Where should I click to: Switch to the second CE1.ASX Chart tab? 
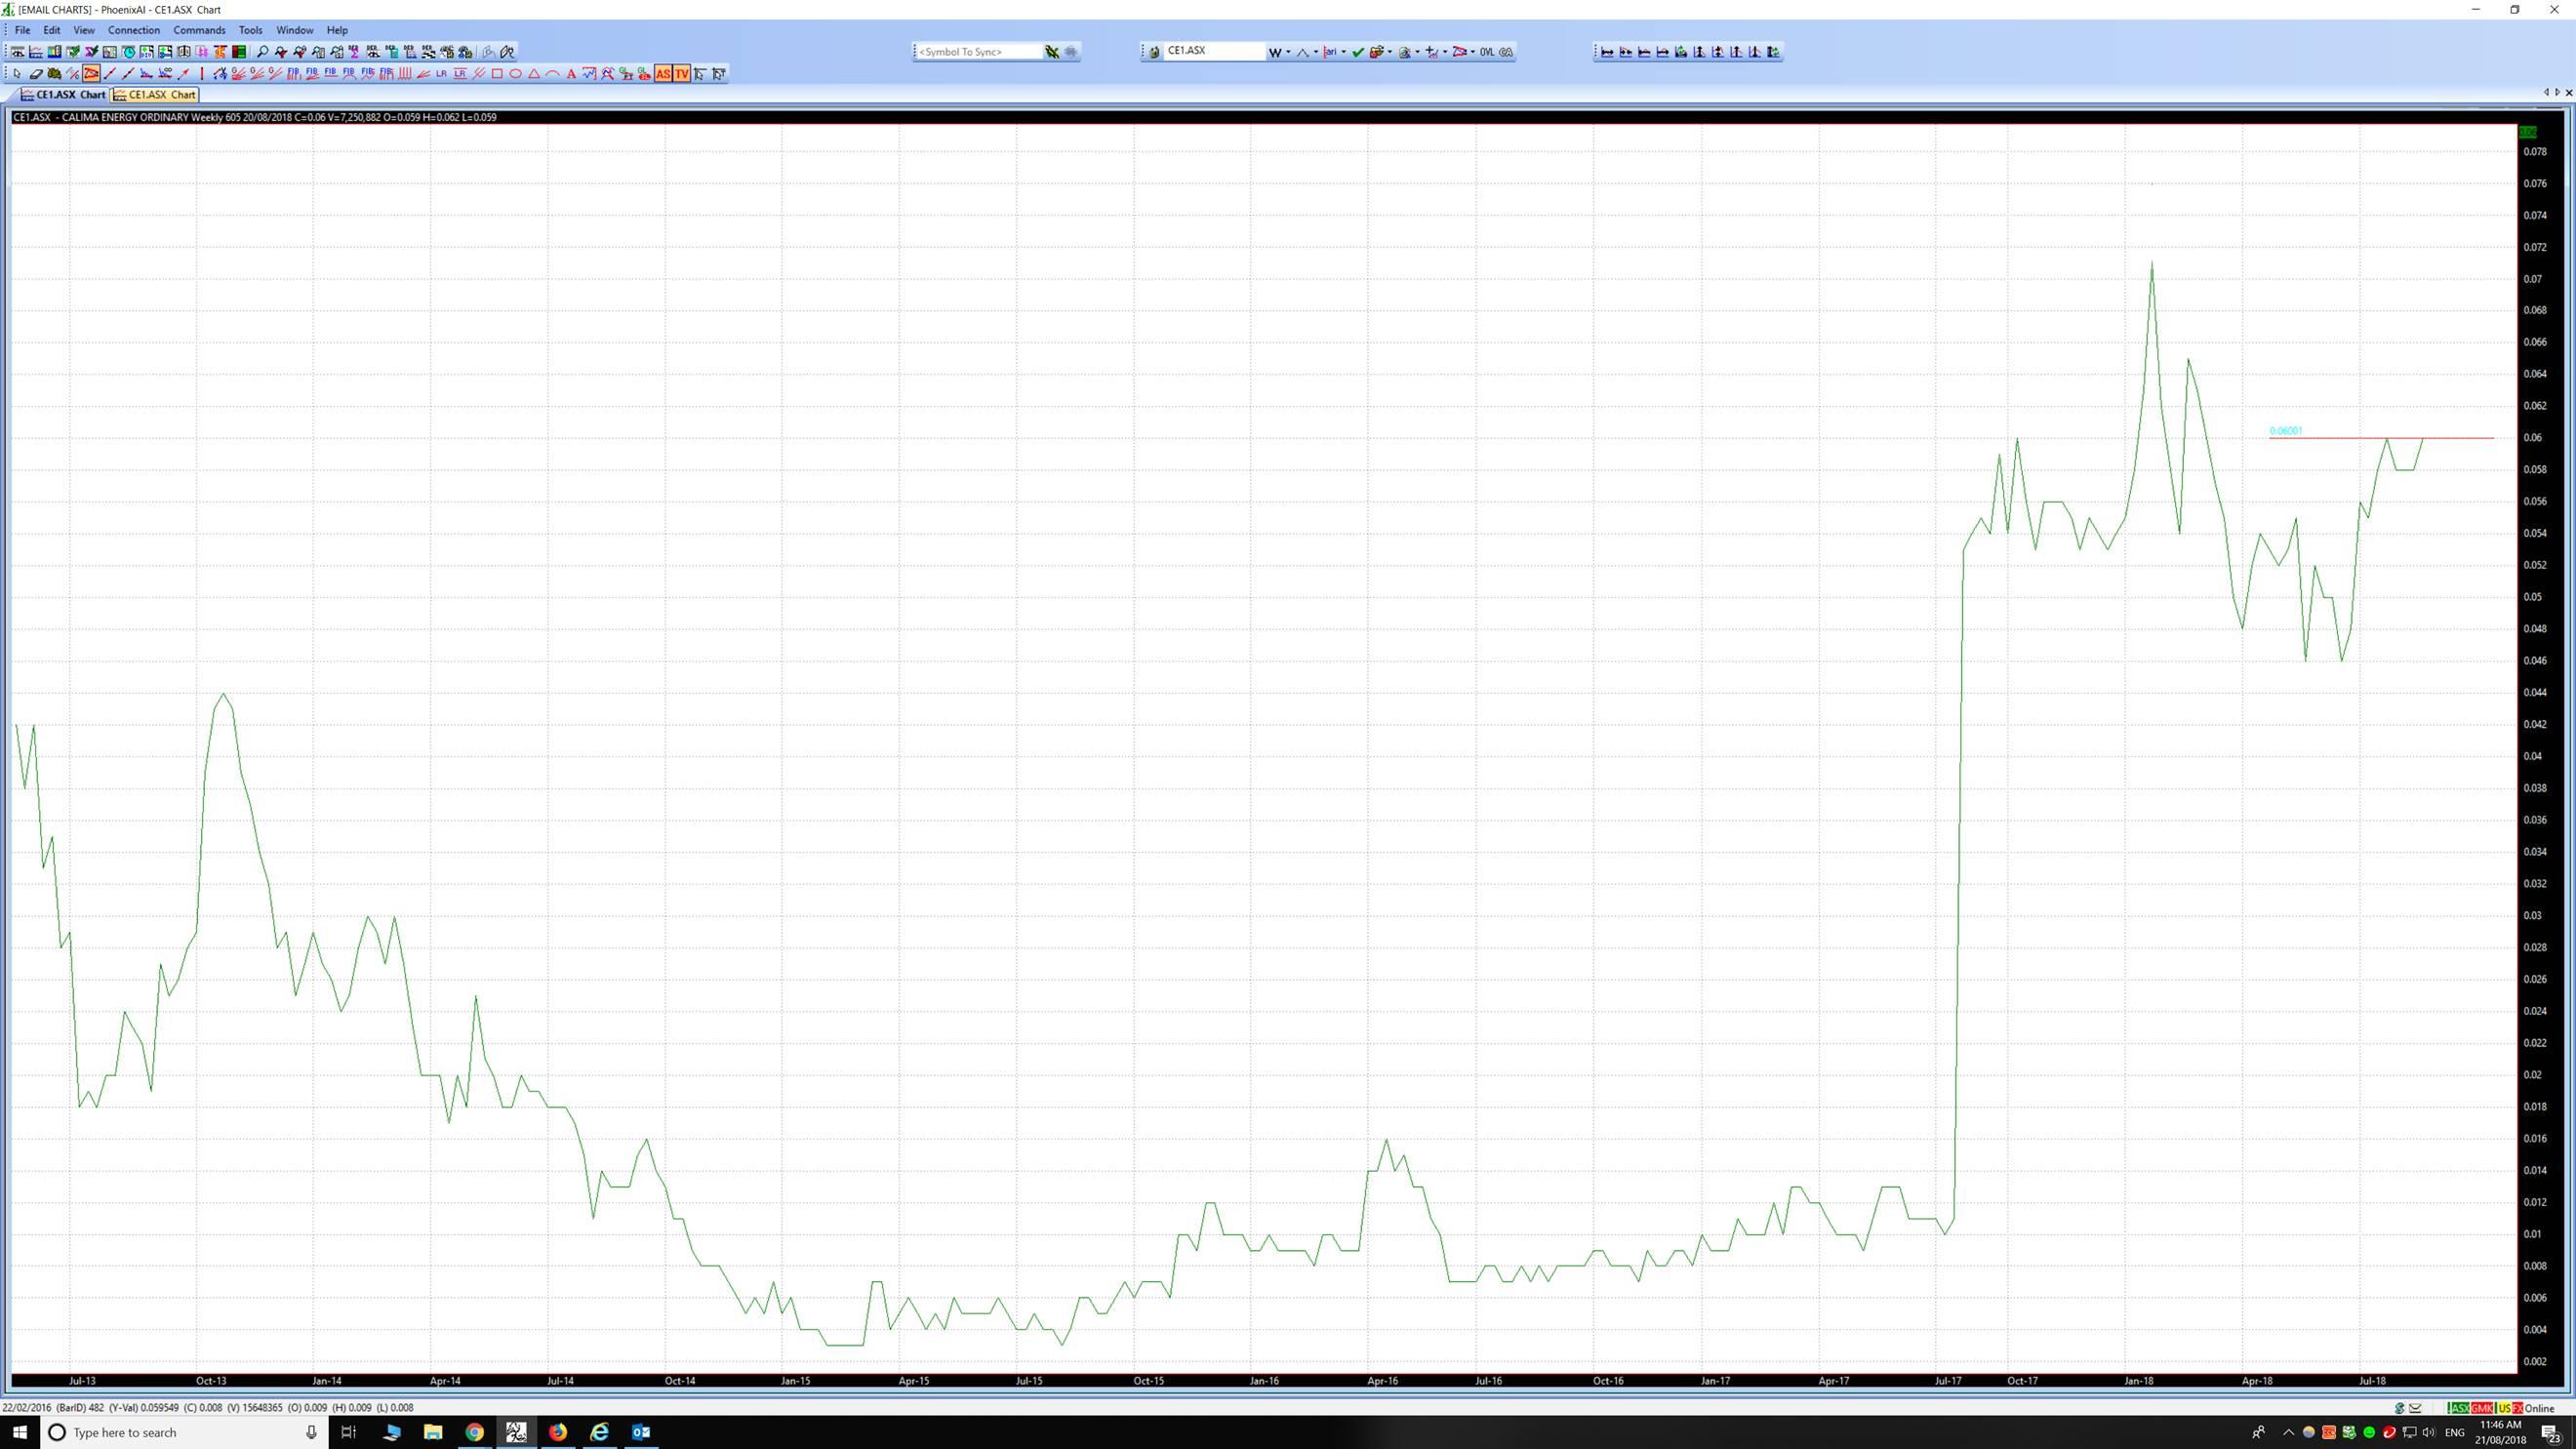pos(155,94)
